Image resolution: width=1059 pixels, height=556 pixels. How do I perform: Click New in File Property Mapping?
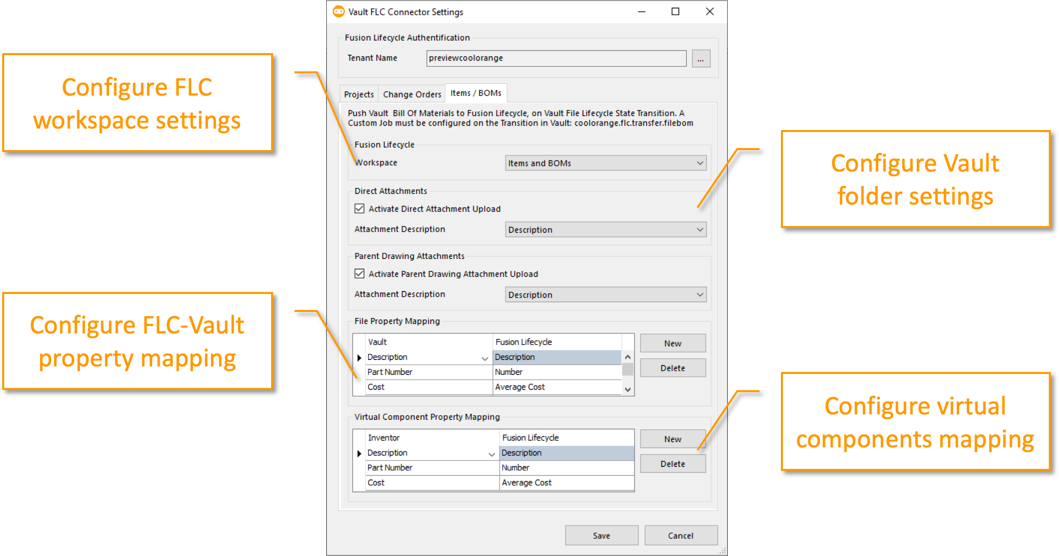673,343
